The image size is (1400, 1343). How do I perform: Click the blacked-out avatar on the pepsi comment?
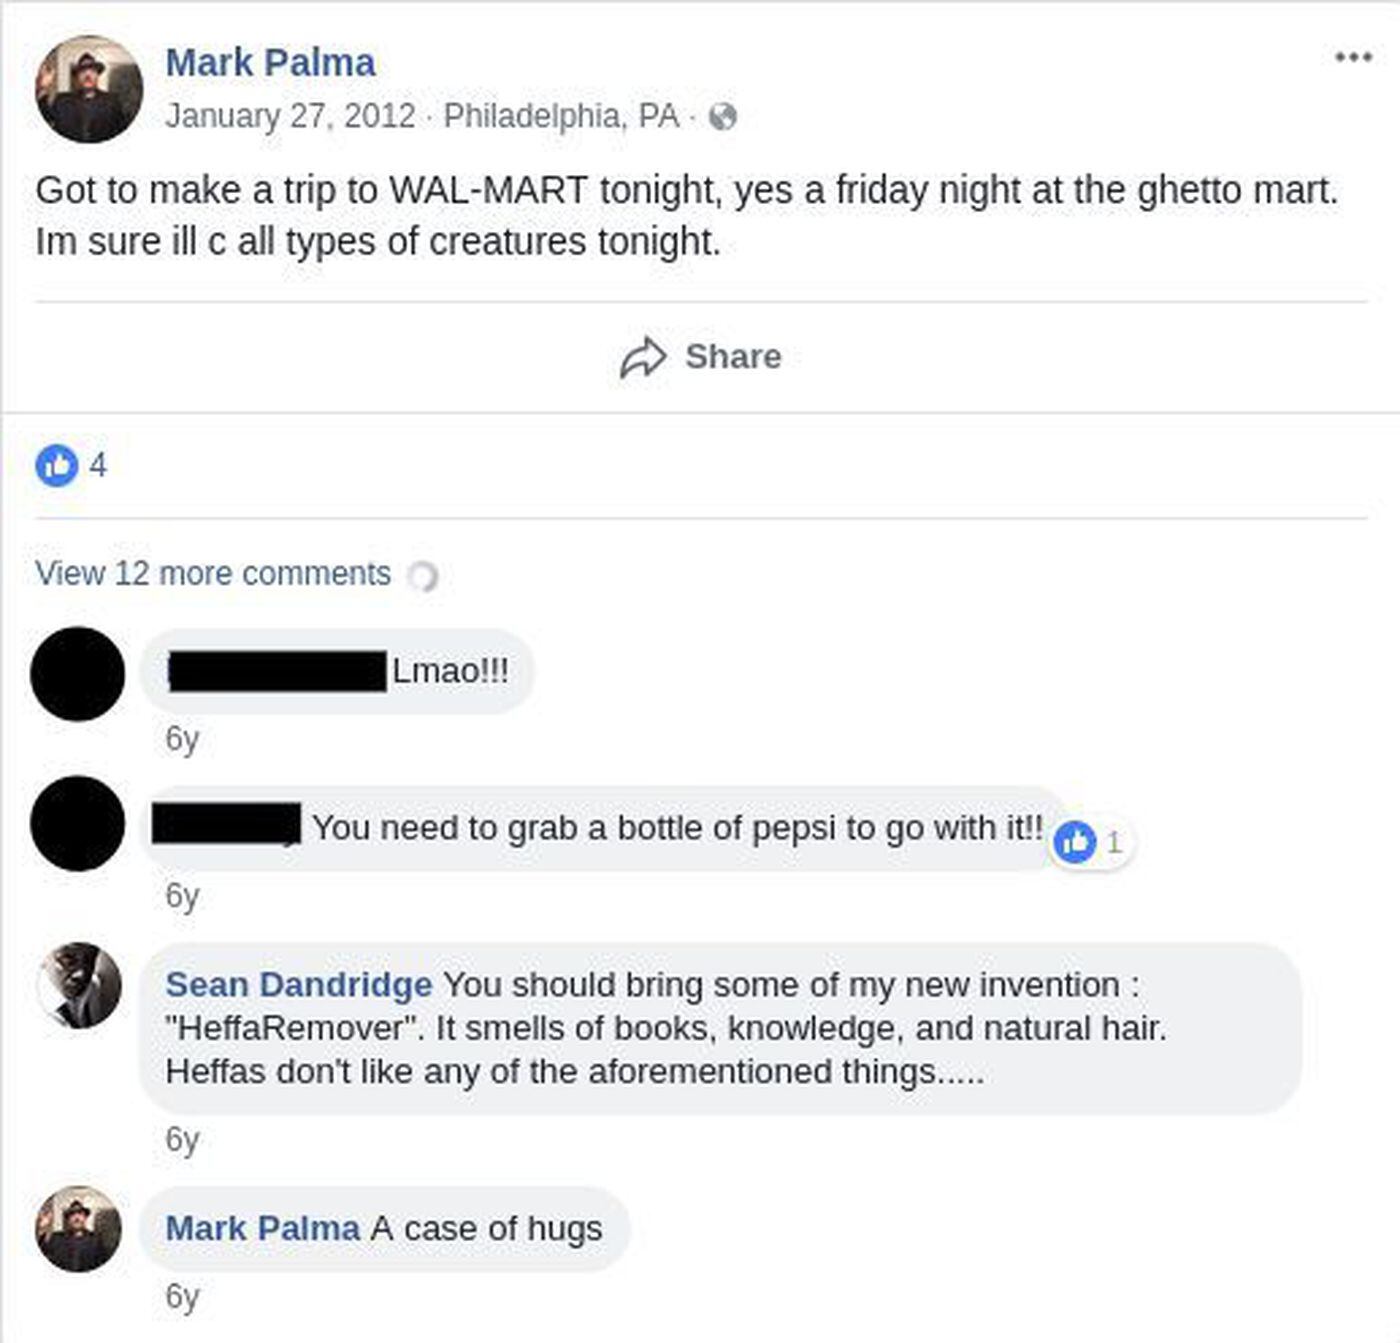tap(78, 823)
